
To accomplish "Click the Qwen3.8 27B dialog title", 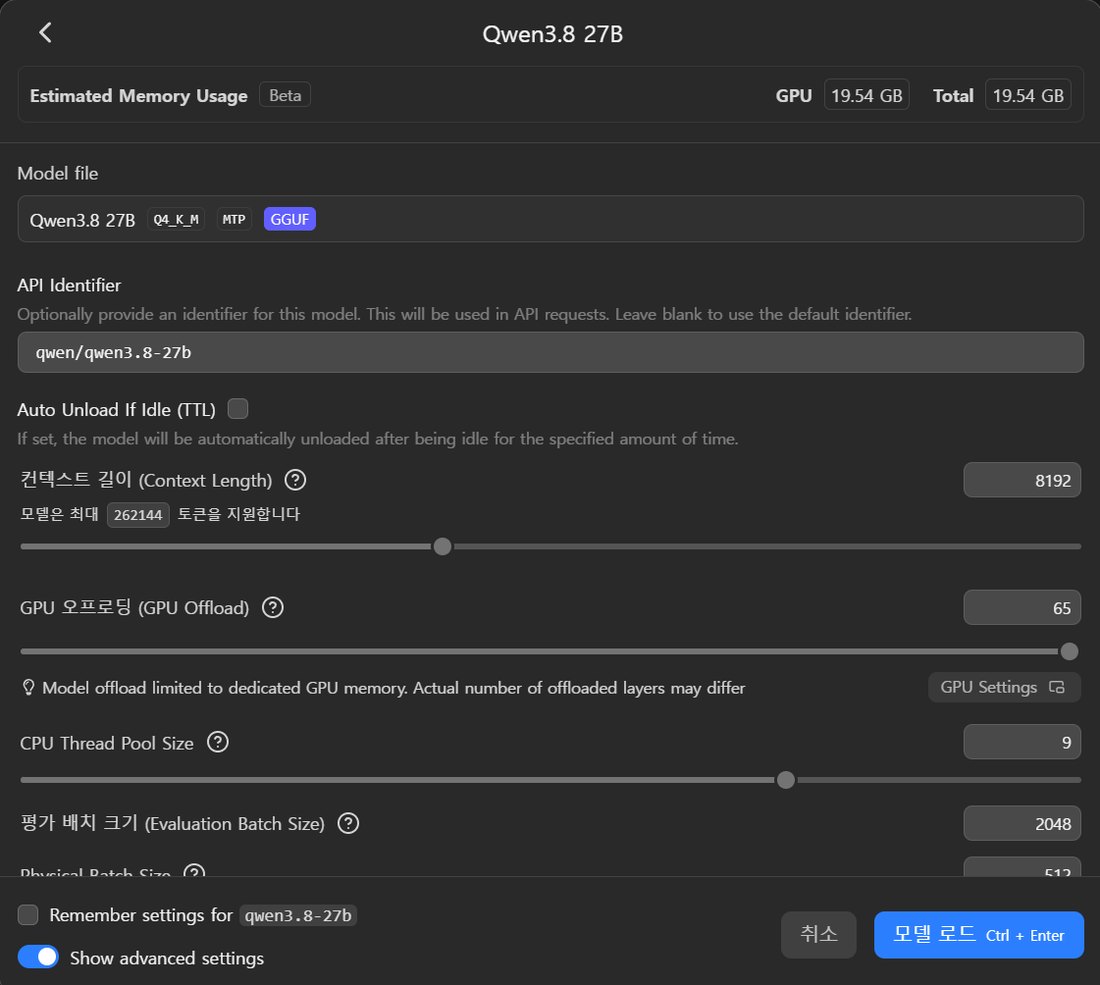I will [x=553, y=34].
